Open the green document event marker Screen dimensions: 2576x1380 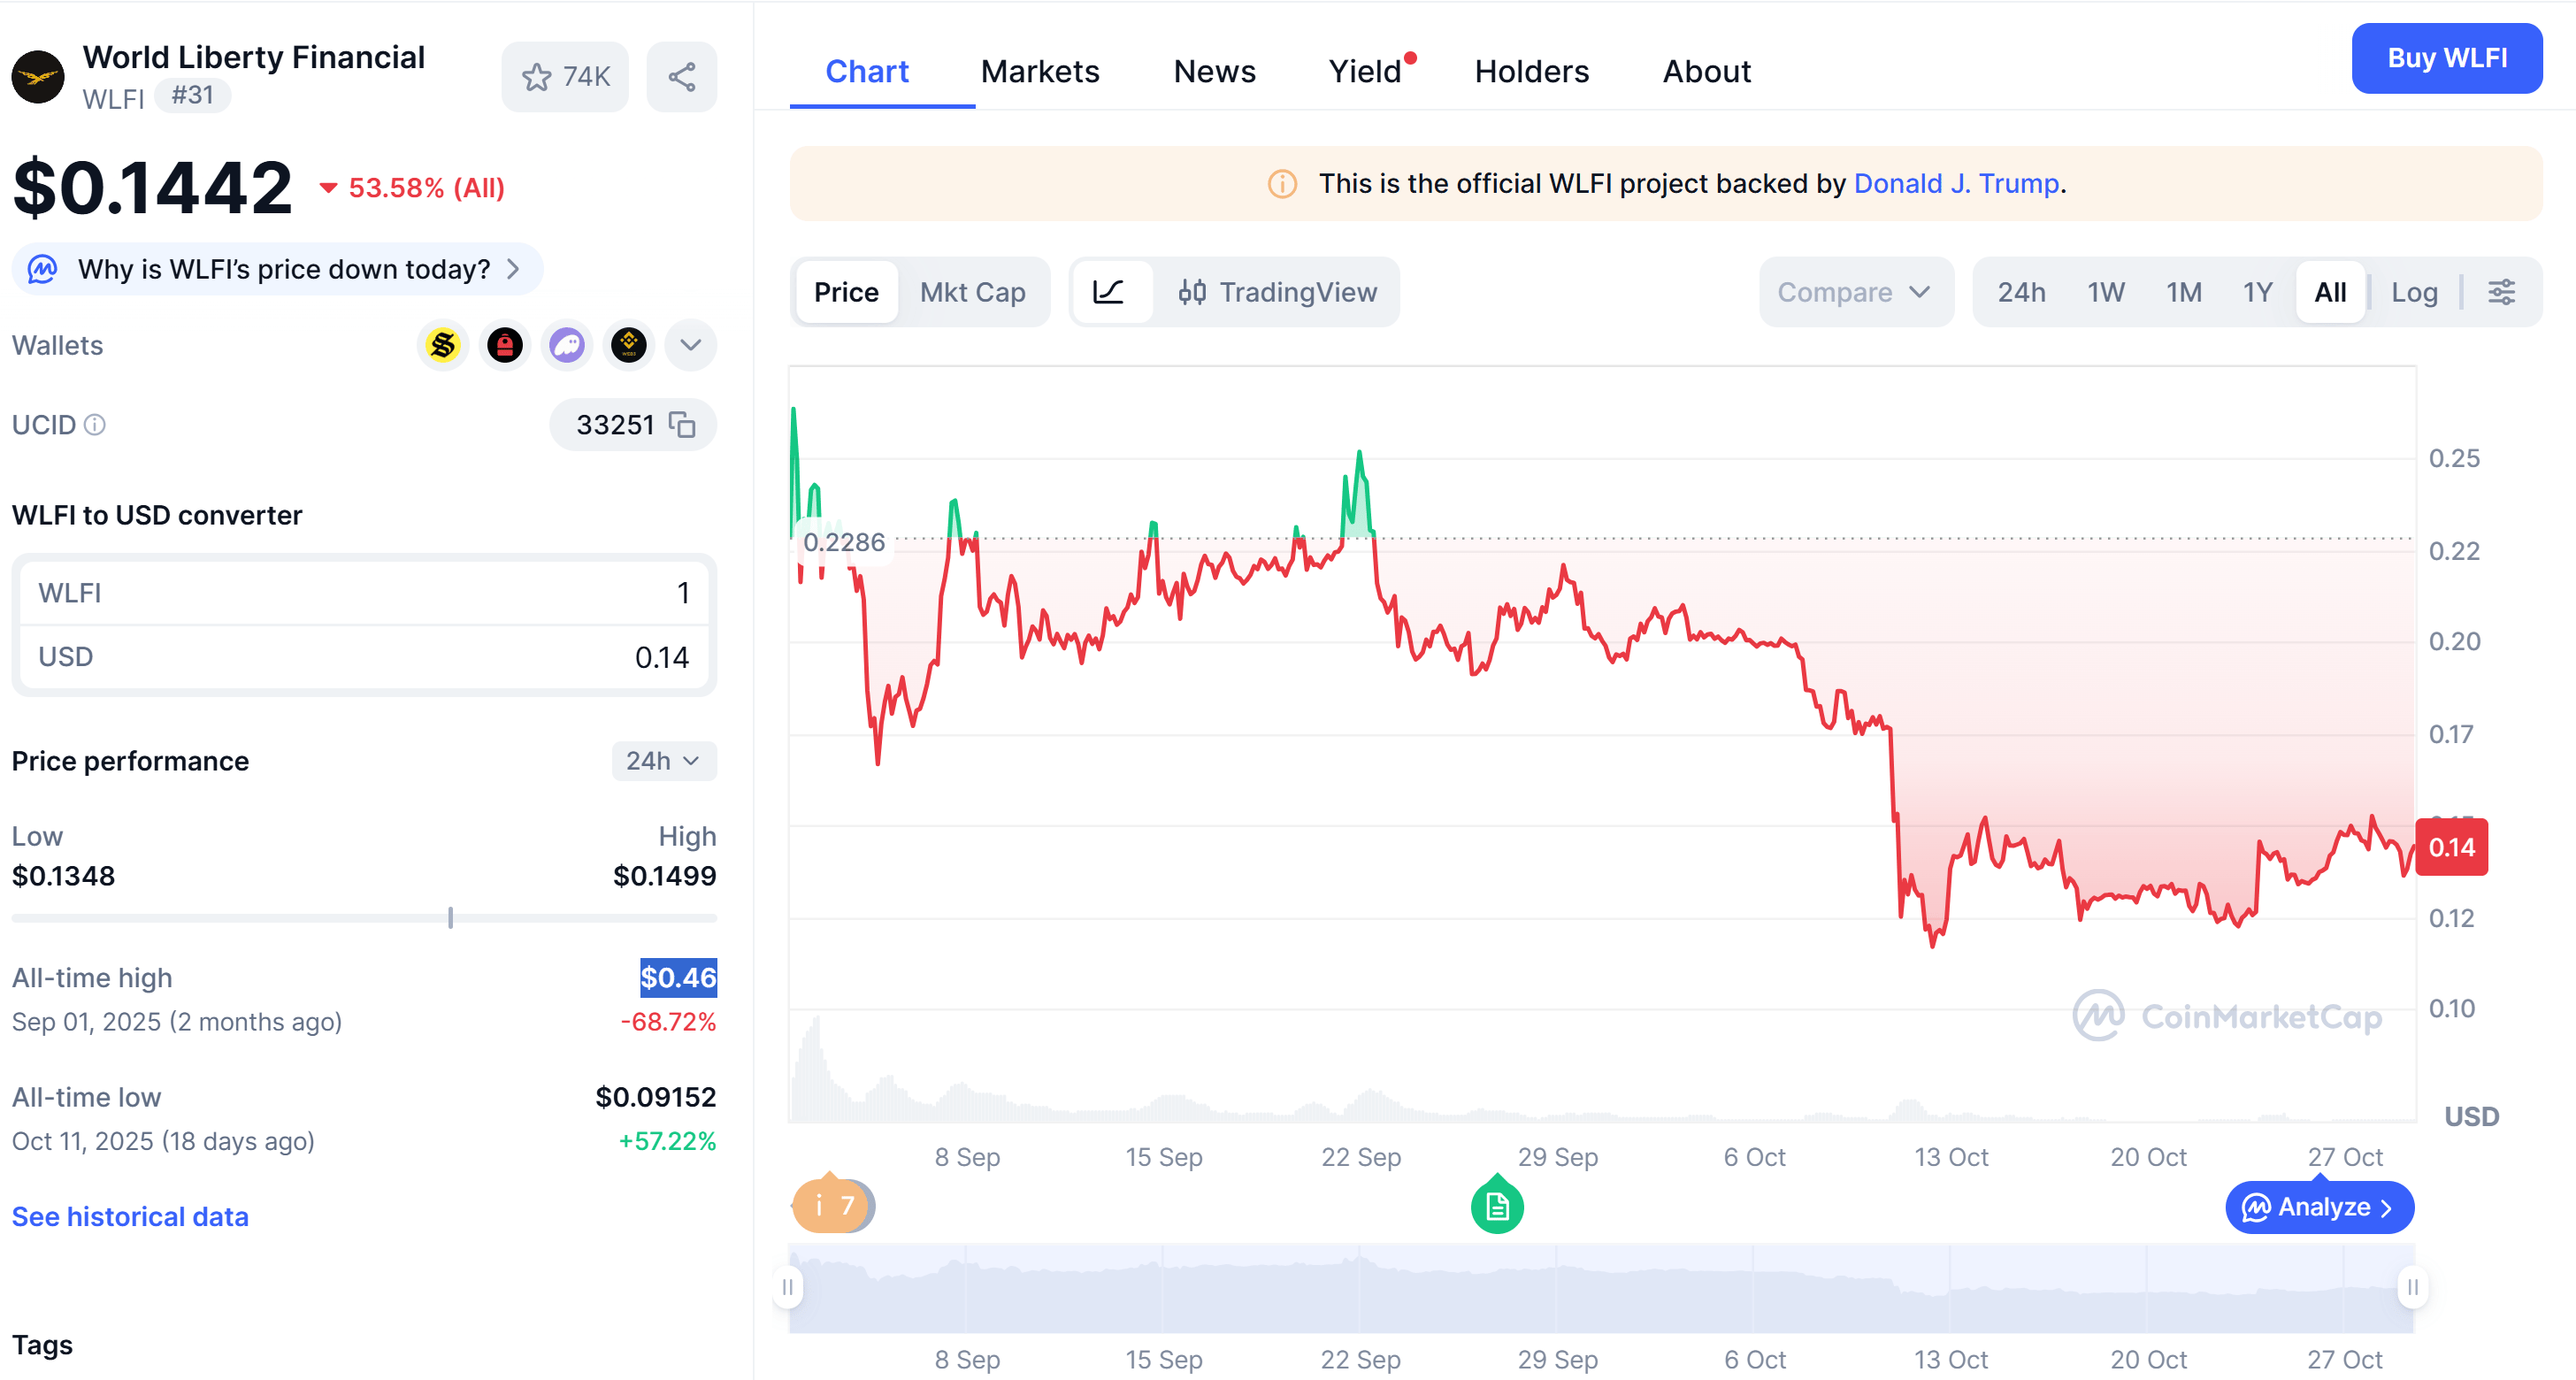(x=1496, y=1207)
